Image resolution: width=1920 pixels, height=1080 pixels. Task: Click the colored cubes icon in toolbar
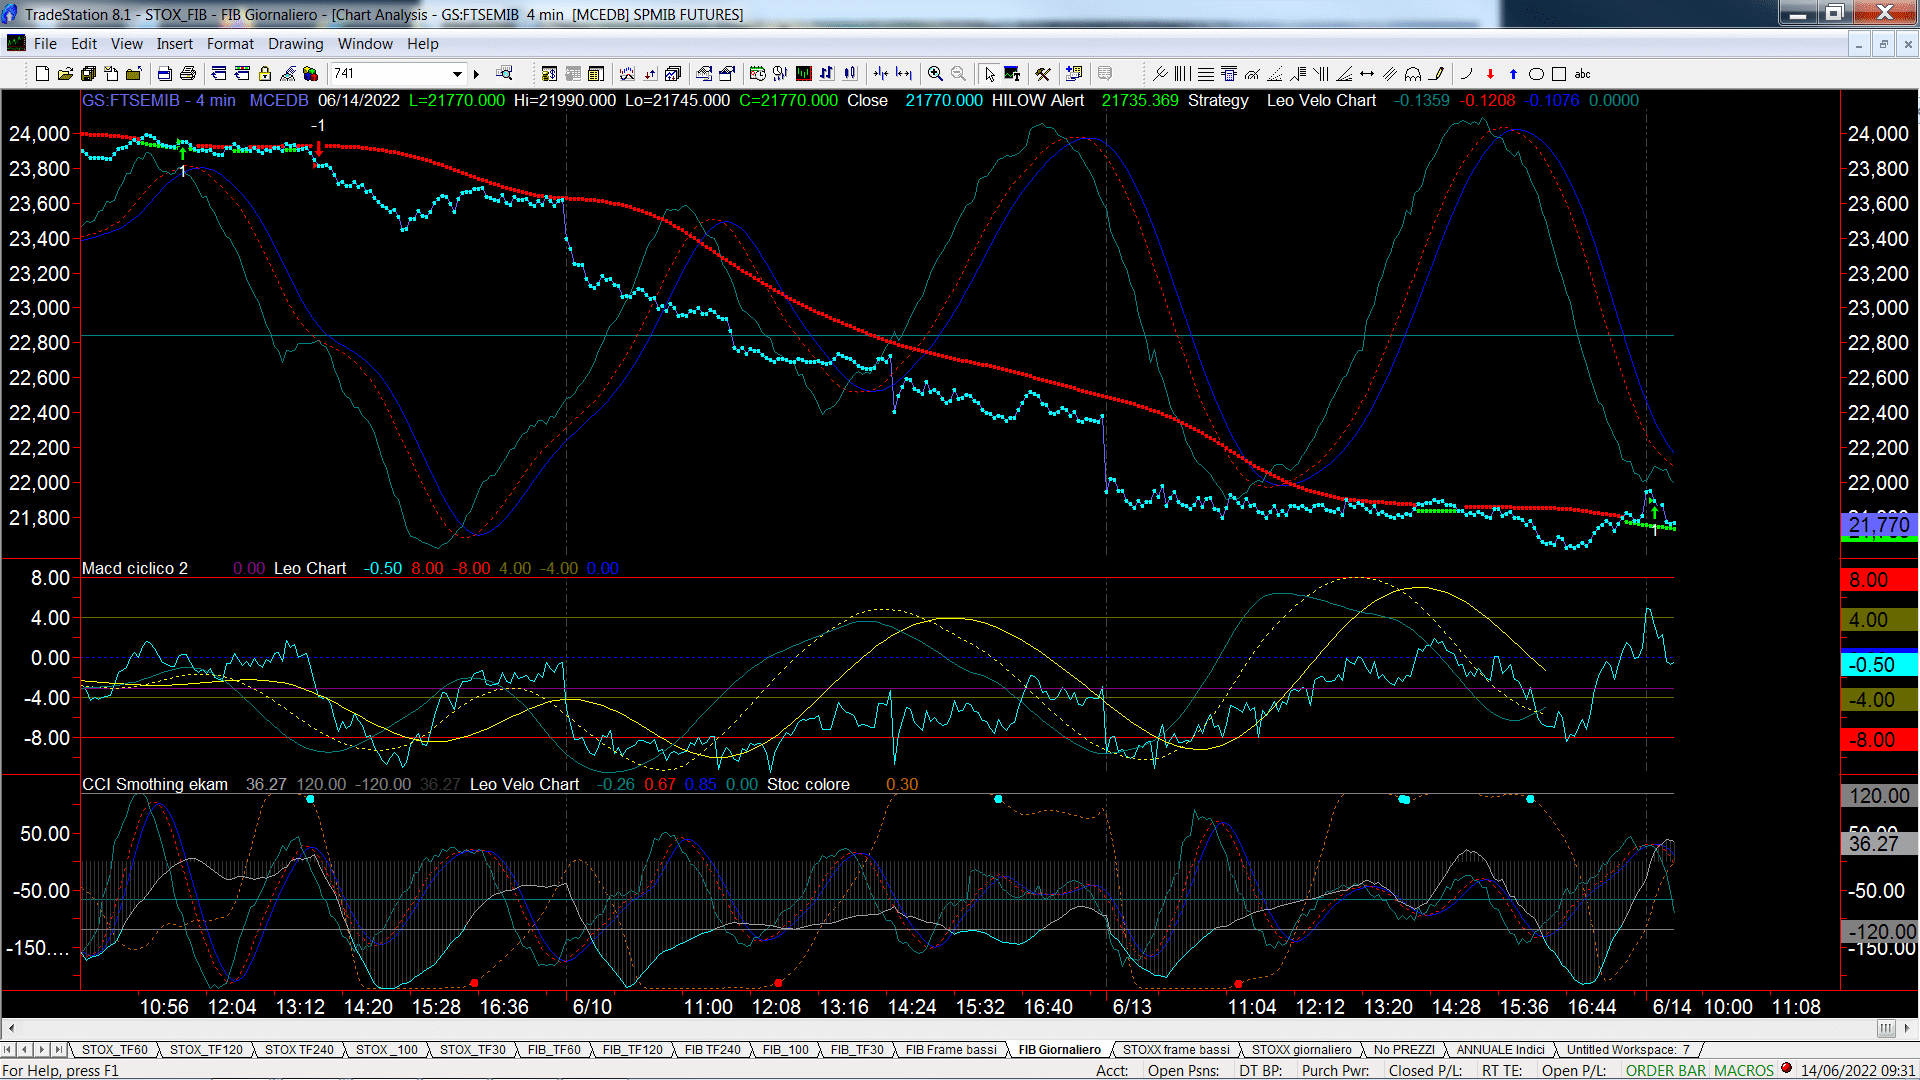pyautogui.click(x=310, y=73)
